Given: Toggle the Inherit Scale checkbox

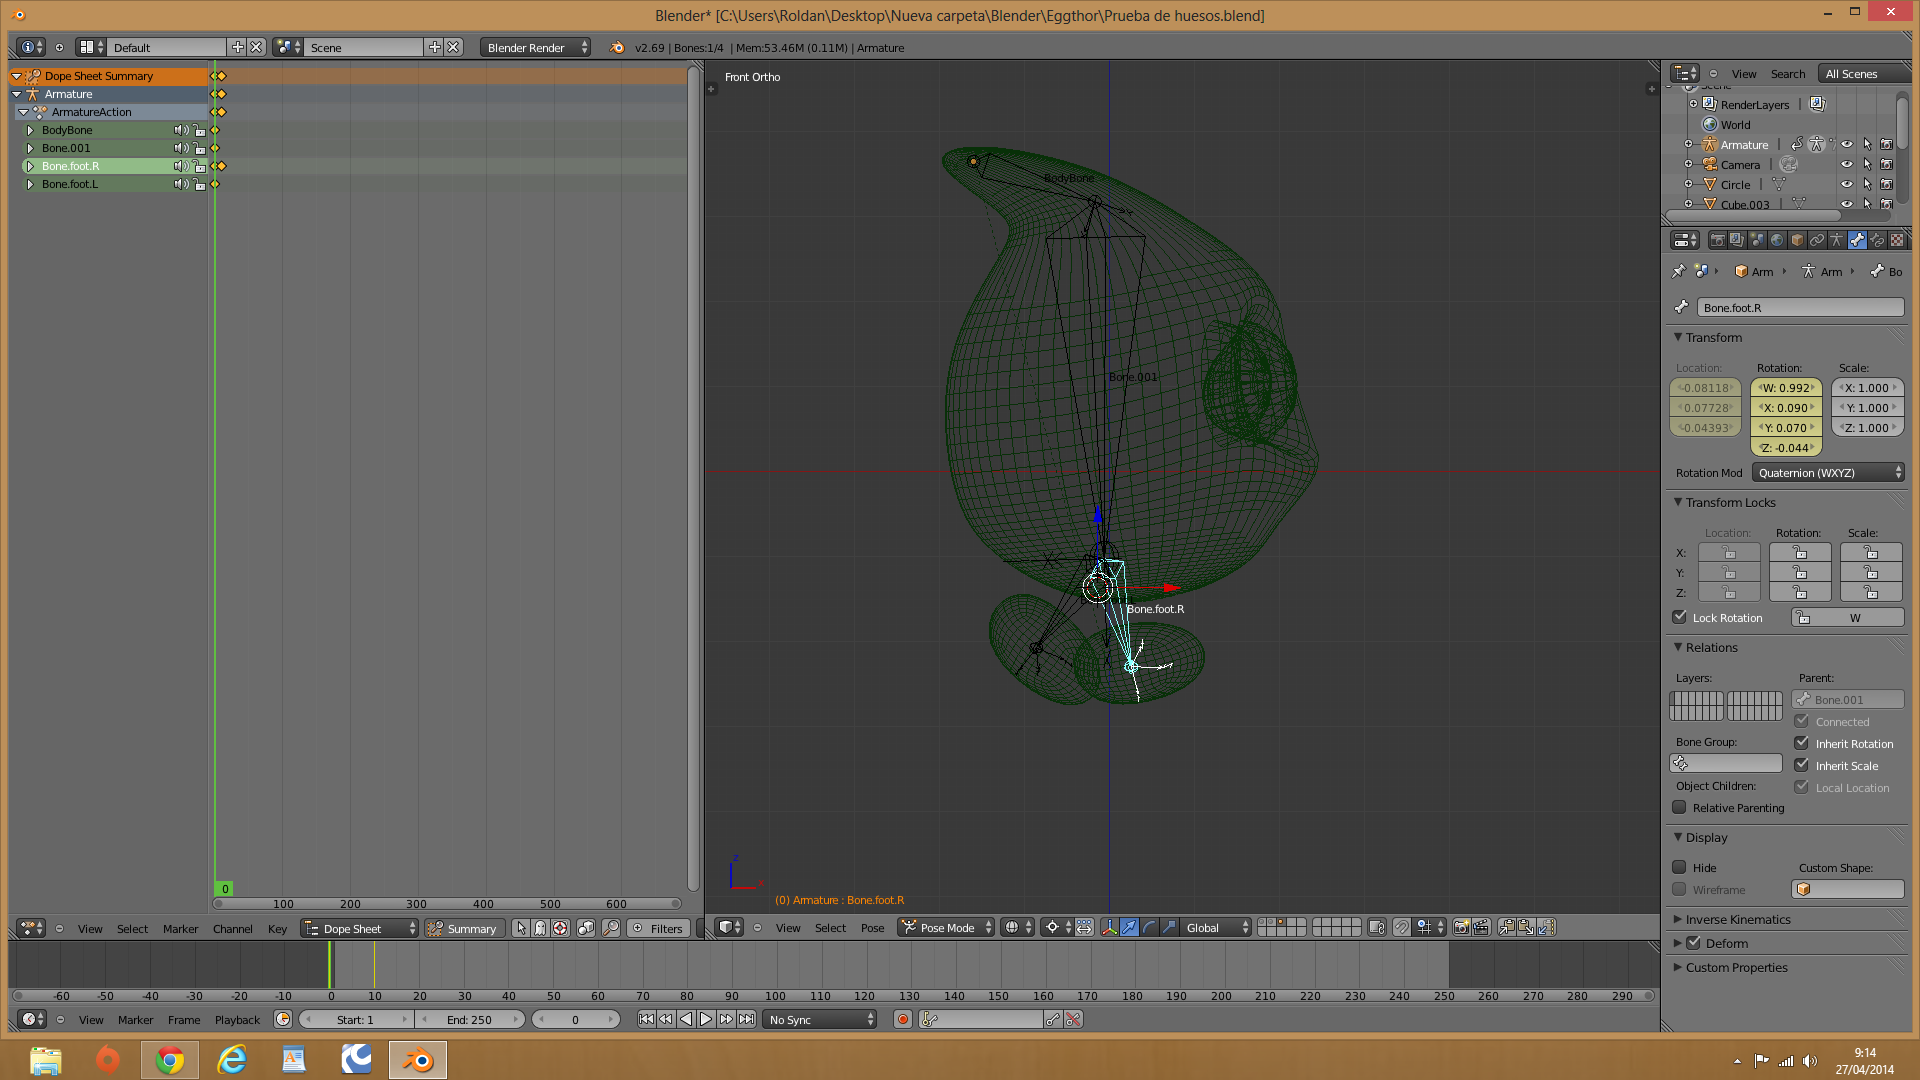Looking at the screenshot, I should point(1802,765).
